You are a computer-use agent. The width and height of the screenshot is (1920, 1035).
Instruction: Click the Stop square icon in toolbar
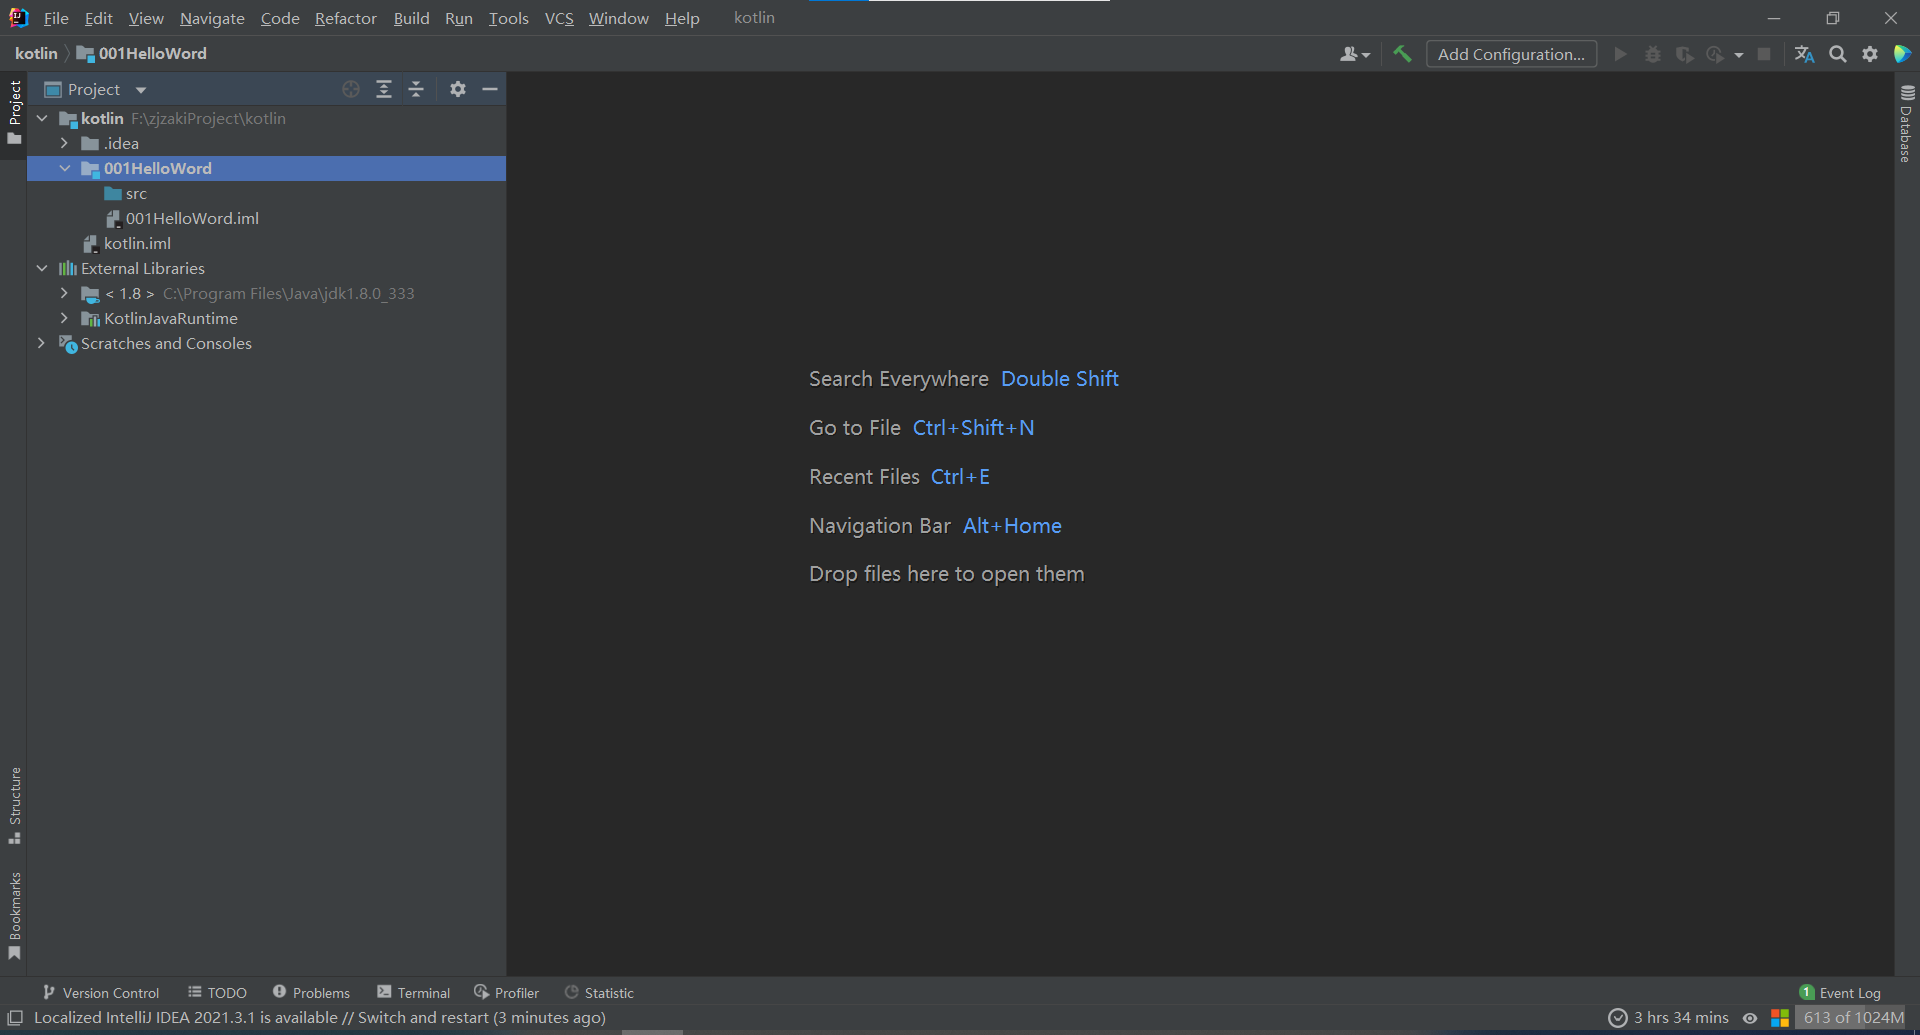coord(1764,54)
